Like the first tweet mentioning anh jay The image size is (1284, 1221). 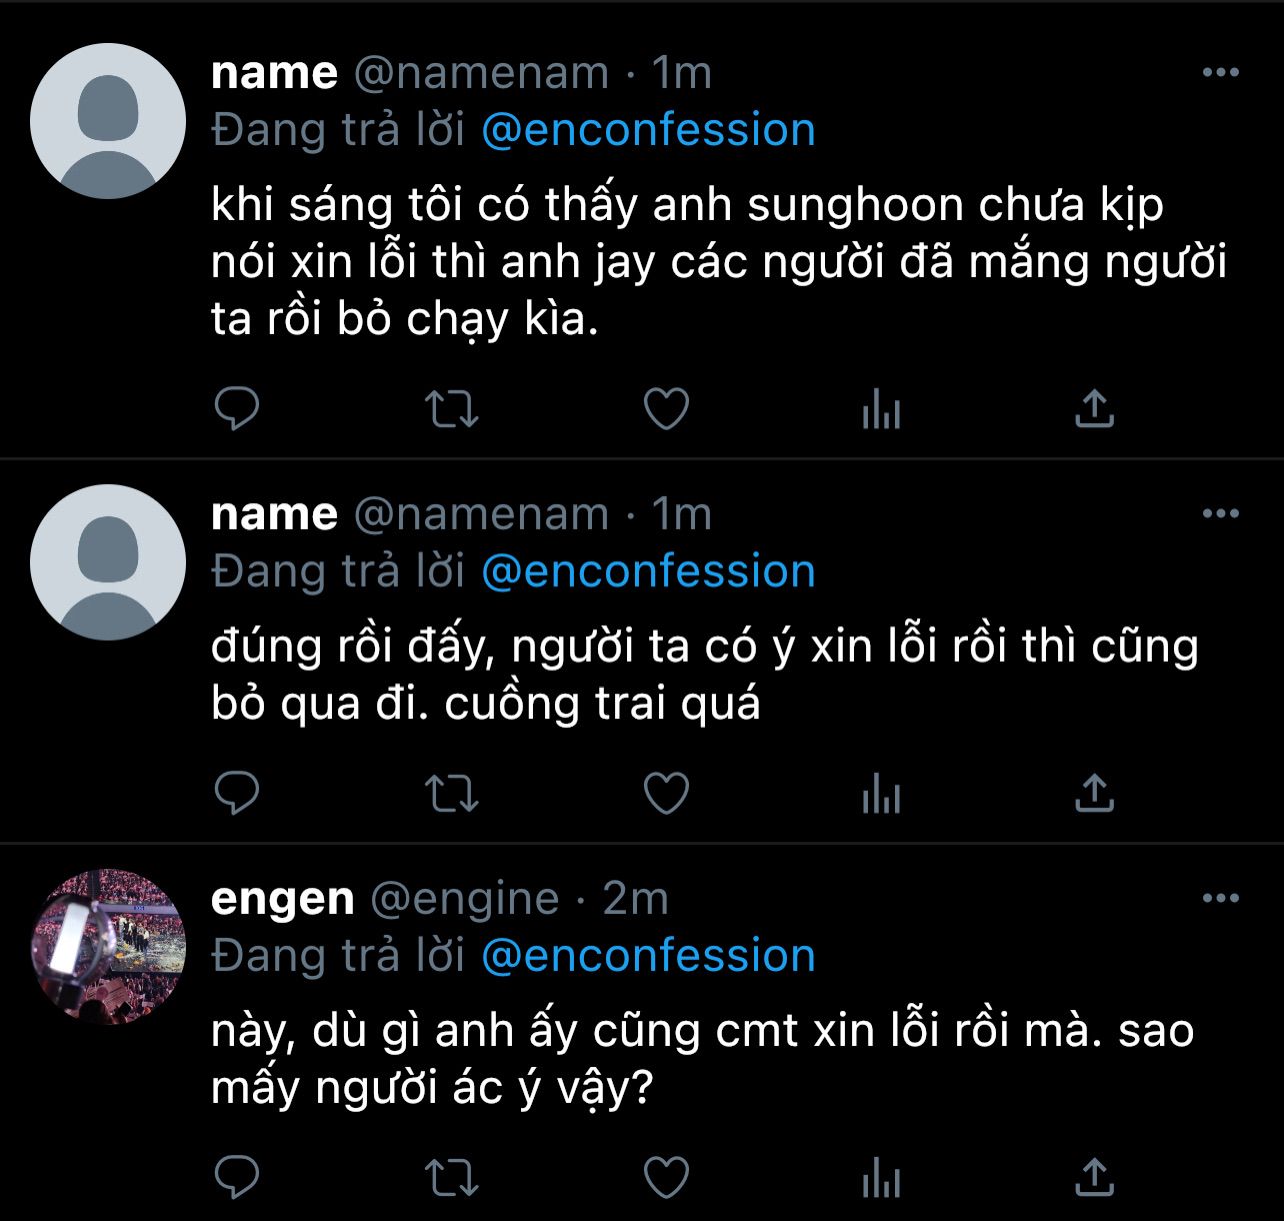(666, 409)
